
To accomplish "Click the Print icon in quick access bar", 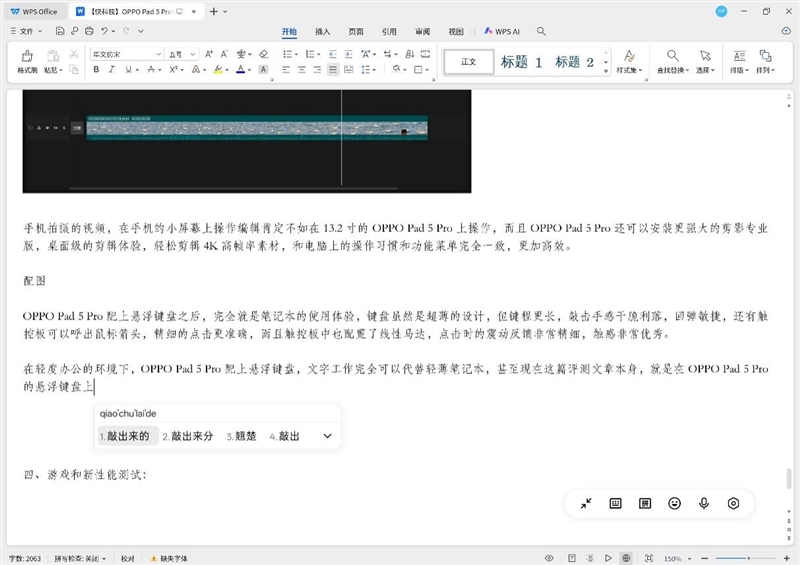I will pos(89,31).
